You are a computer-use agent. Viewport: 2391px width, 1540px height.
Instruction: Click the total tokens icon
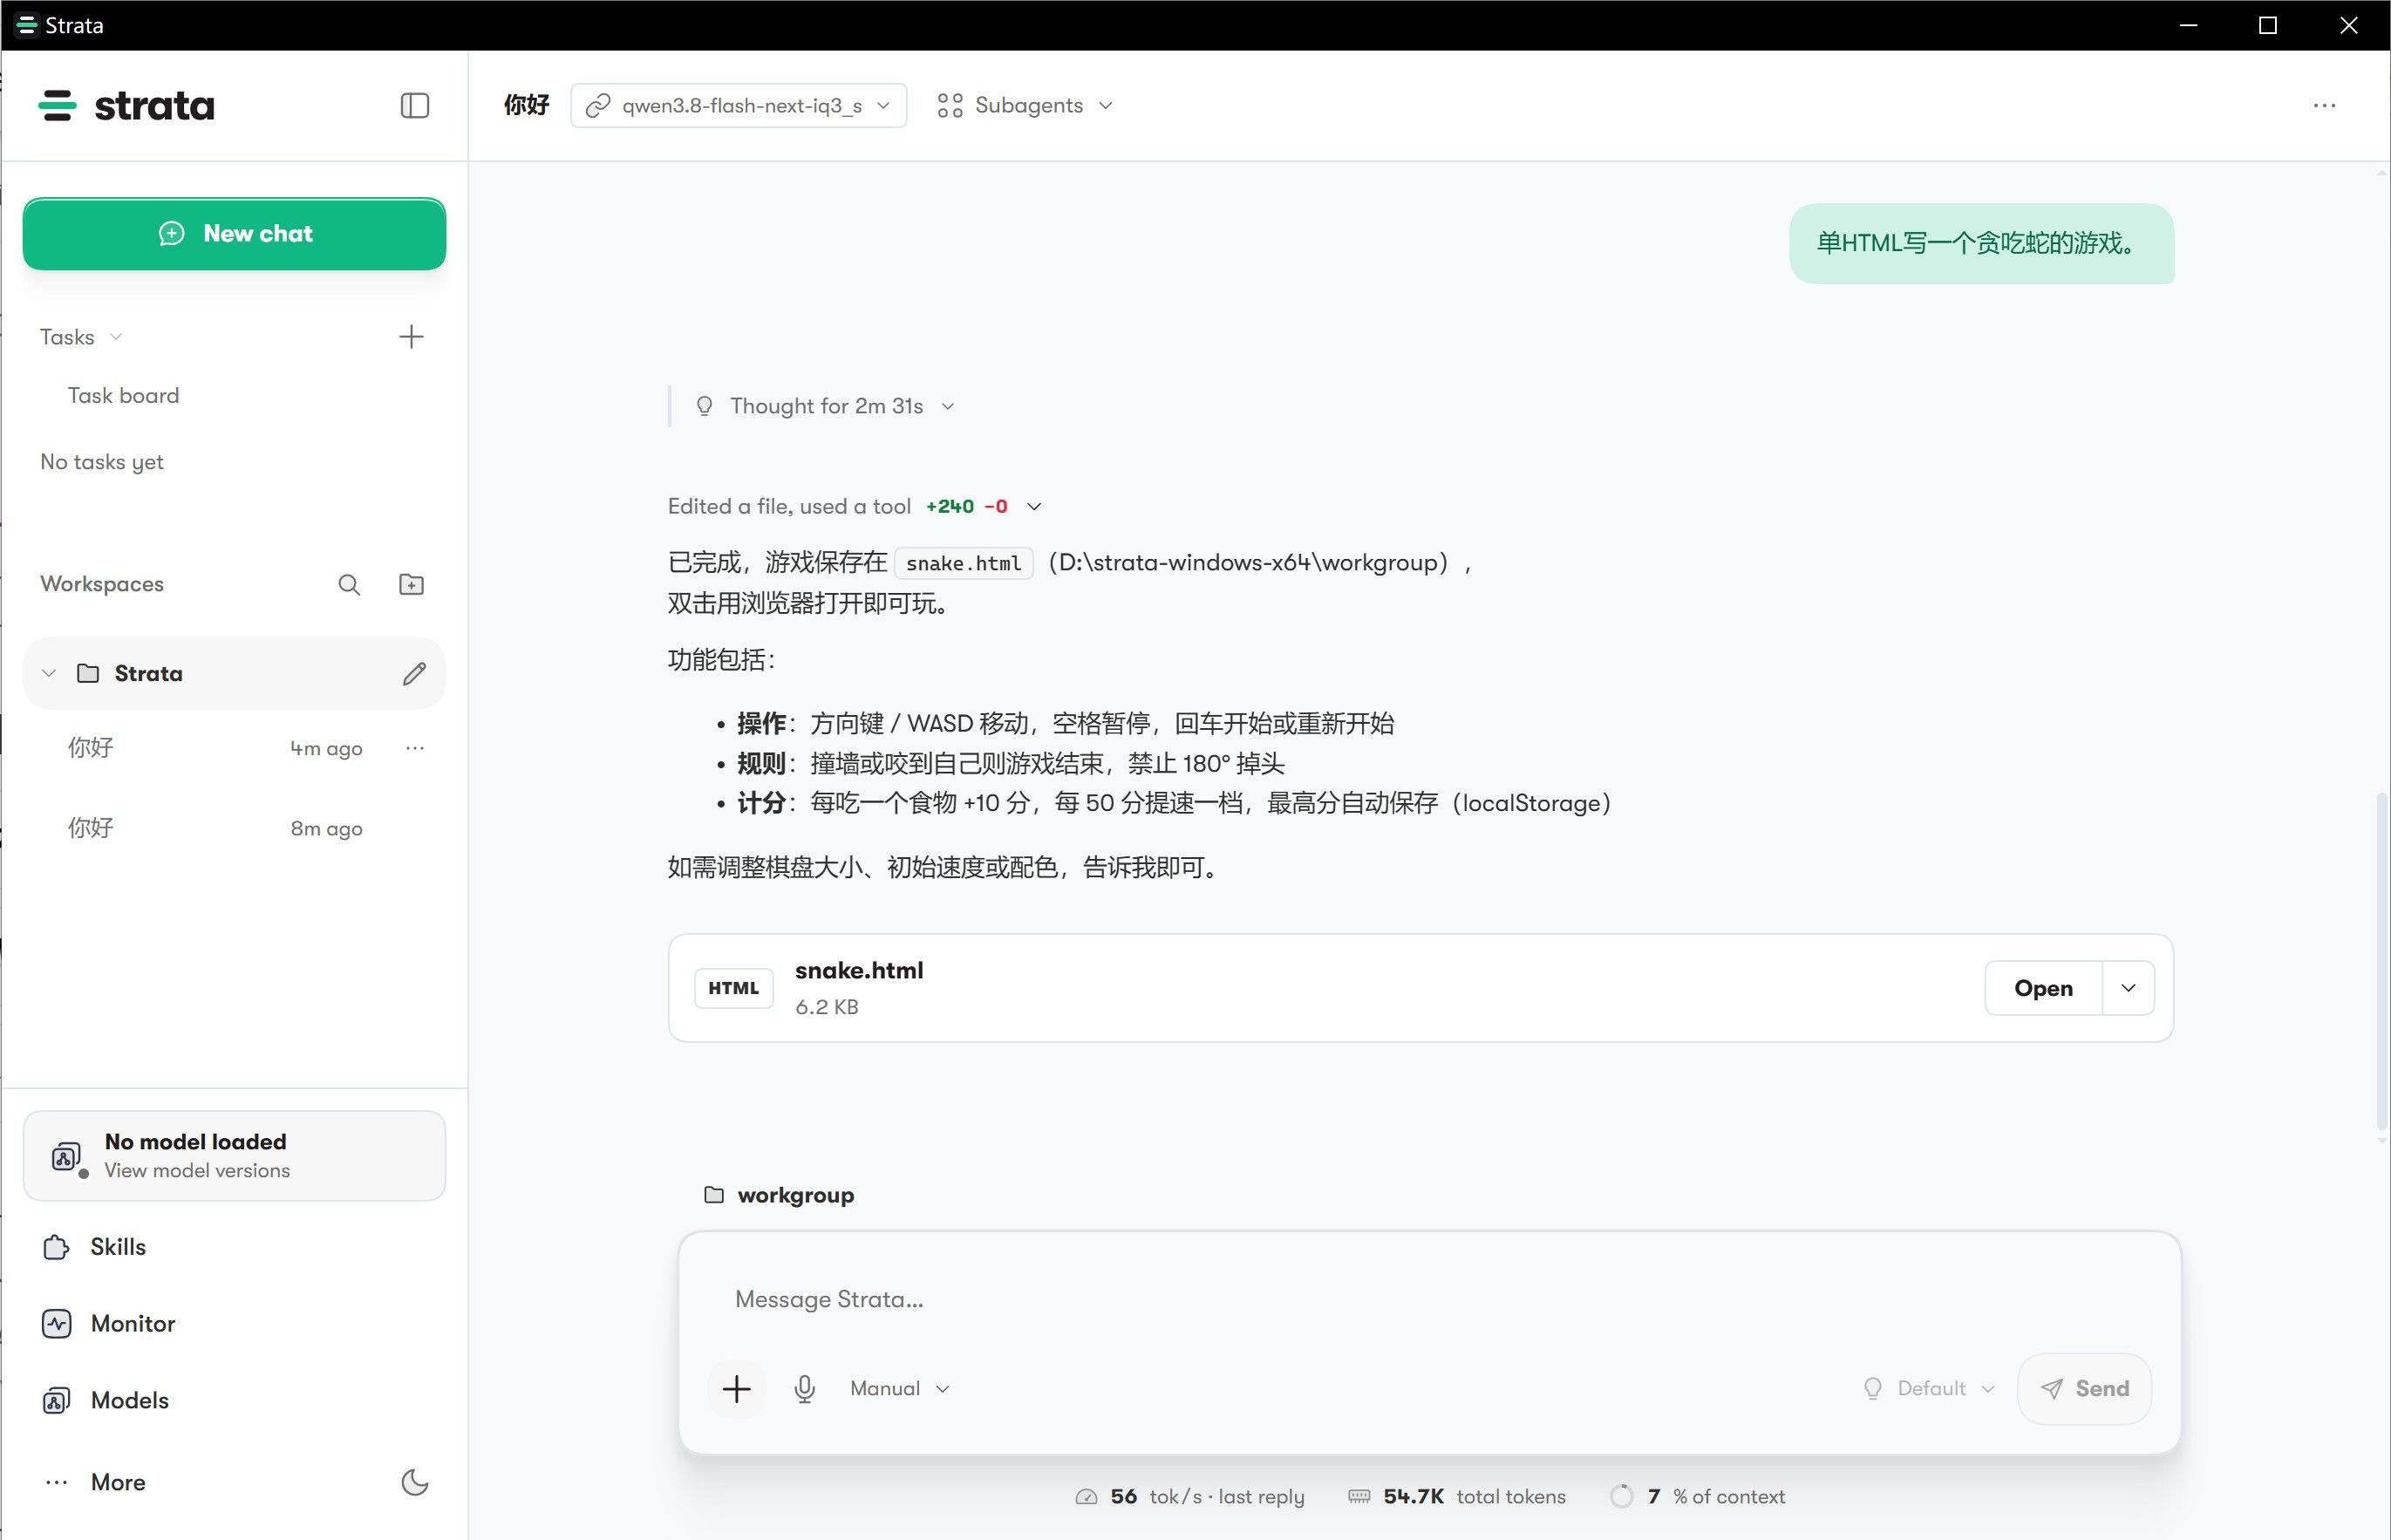coord(1359,1497)
